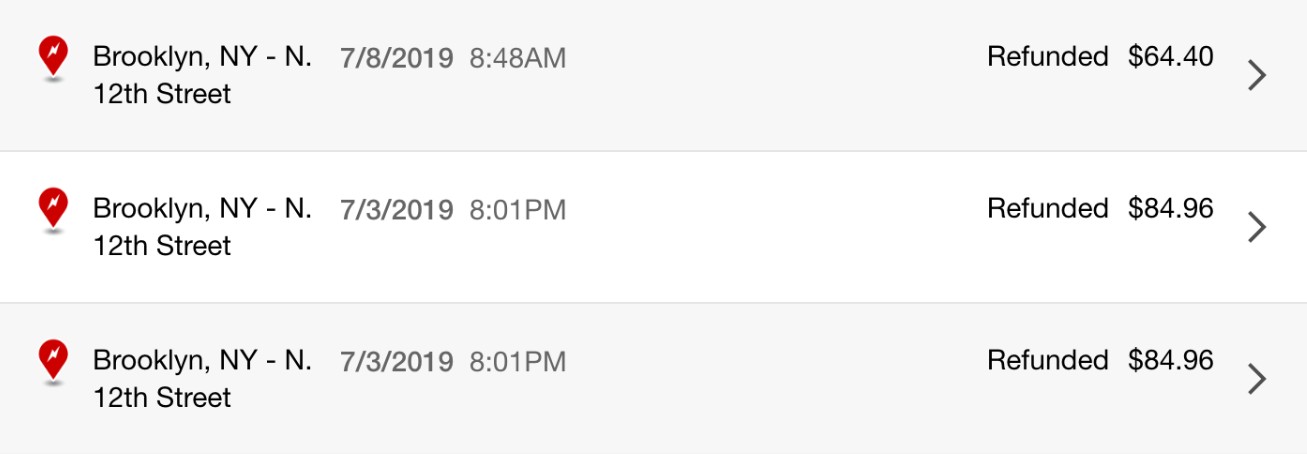The image size is (1307, 454).
Task: Click the red charger pin in the bottom row
Action: pyautogui.click(x=53, y=360)
